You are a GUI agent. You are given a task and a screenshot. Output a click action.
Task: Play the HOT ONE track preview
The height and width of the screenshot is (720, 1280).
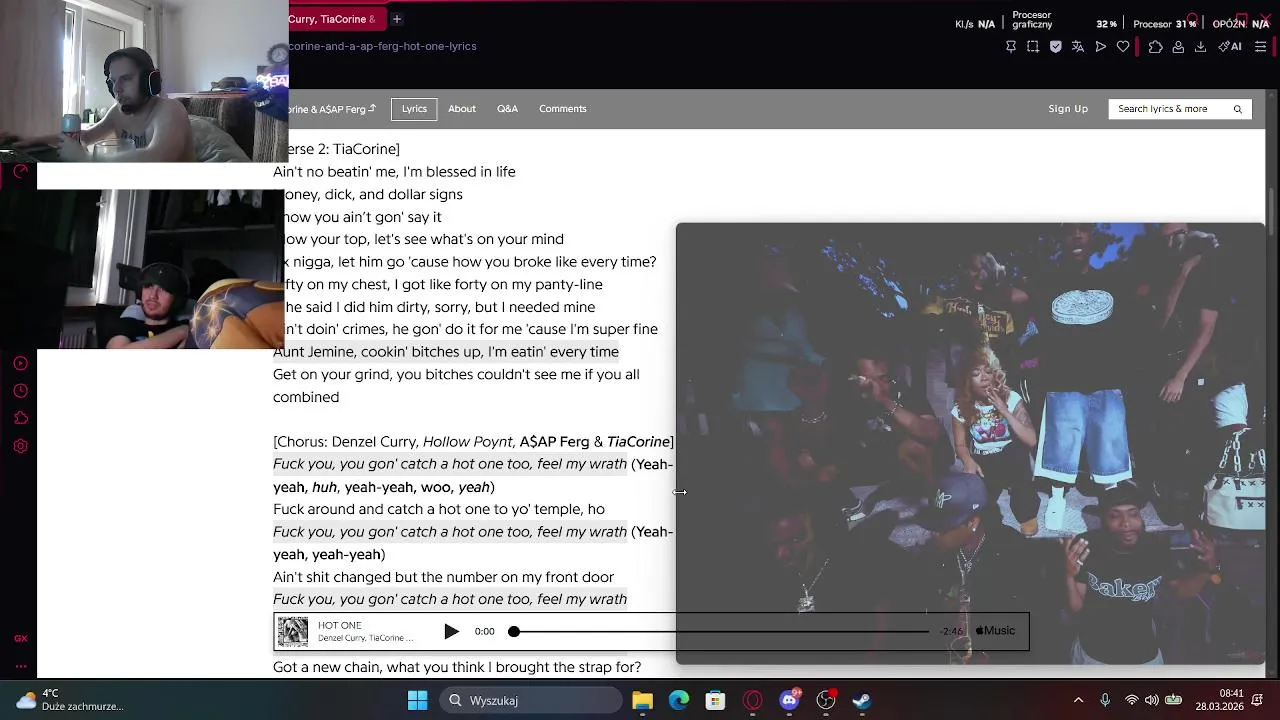click(451, 631)
